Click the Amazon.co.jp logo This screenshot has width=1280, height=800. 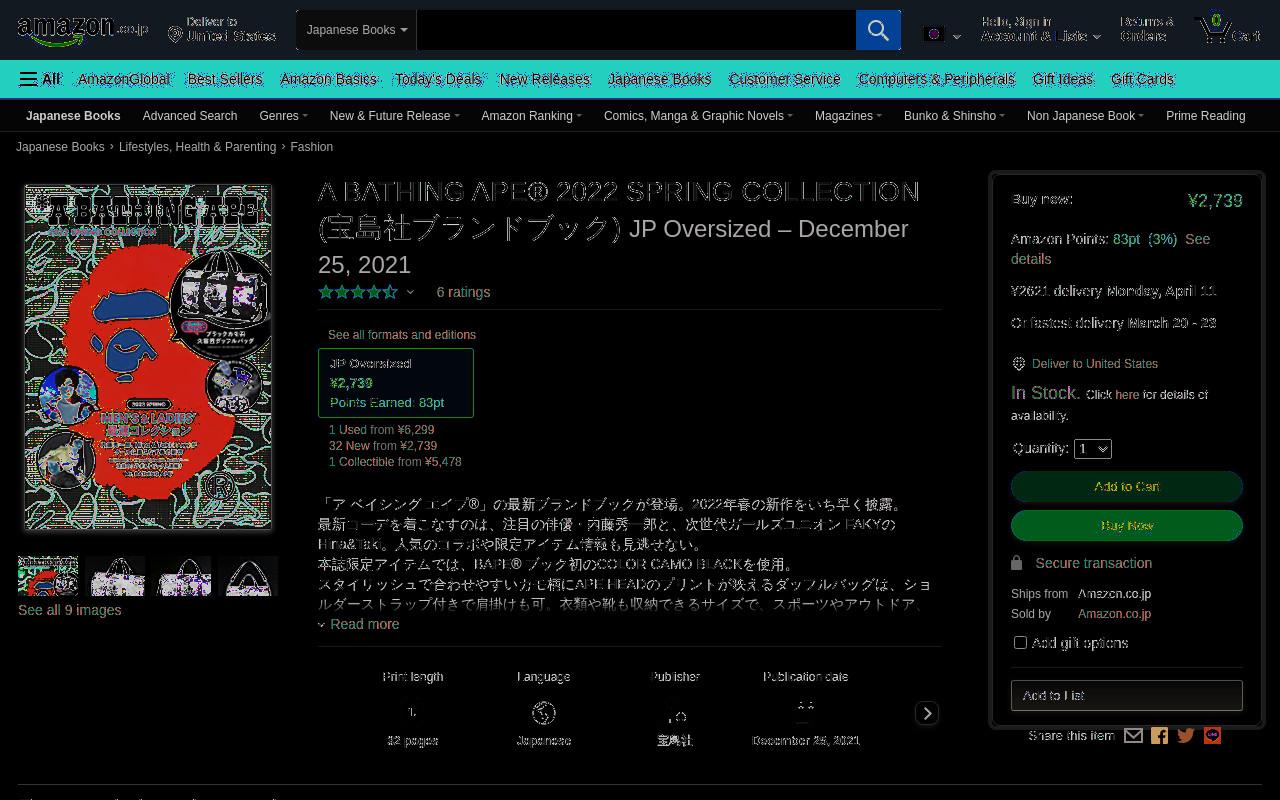(x=82, y=30)
